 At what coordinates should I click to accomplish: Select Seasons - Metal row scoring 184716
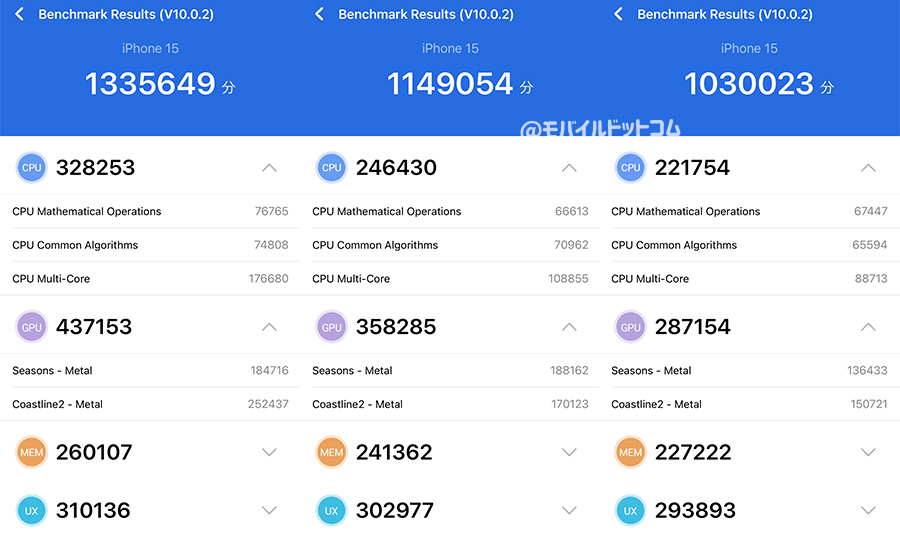150,371
